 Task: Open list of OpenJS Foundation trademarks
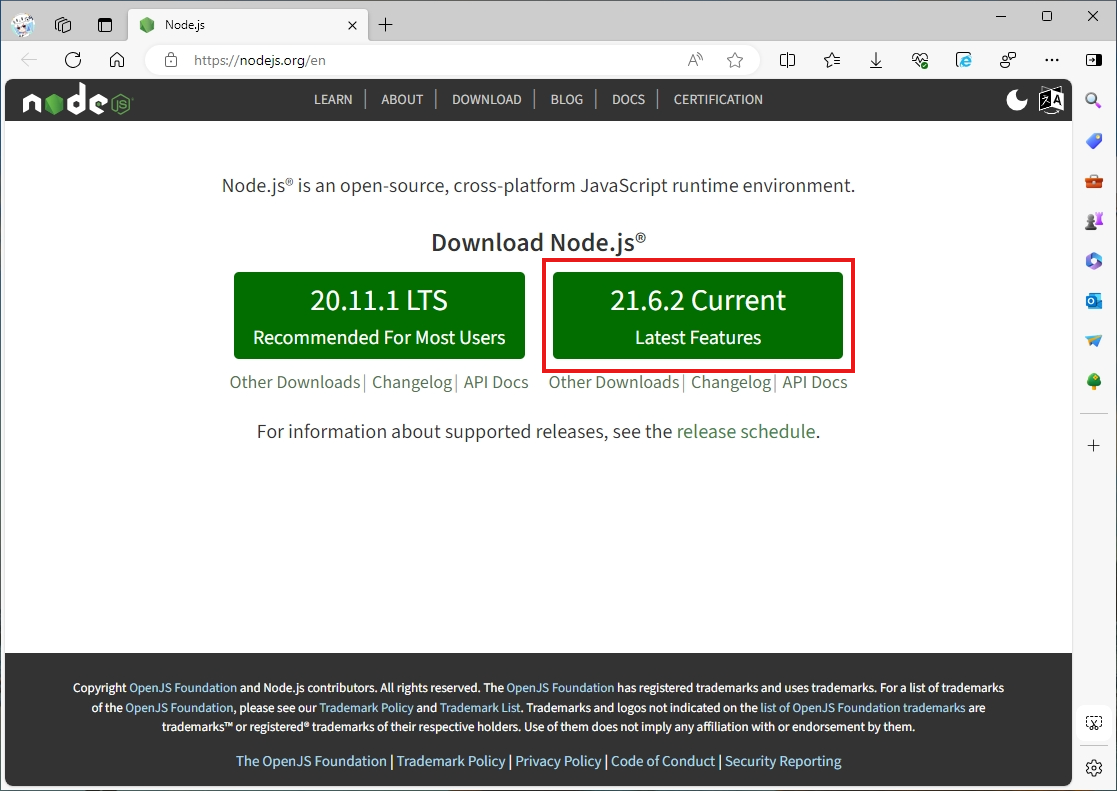pyautogui.click(x=863, y=708)
